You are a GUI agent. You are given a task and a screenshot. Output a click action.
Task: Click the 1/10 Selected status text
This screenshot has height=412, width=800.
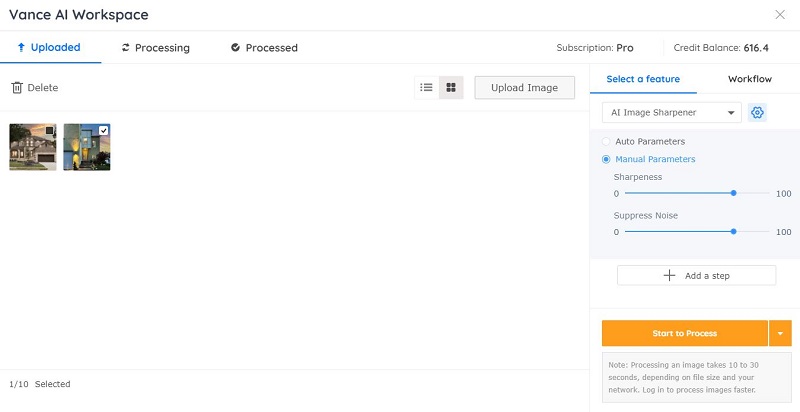point(40,384)
